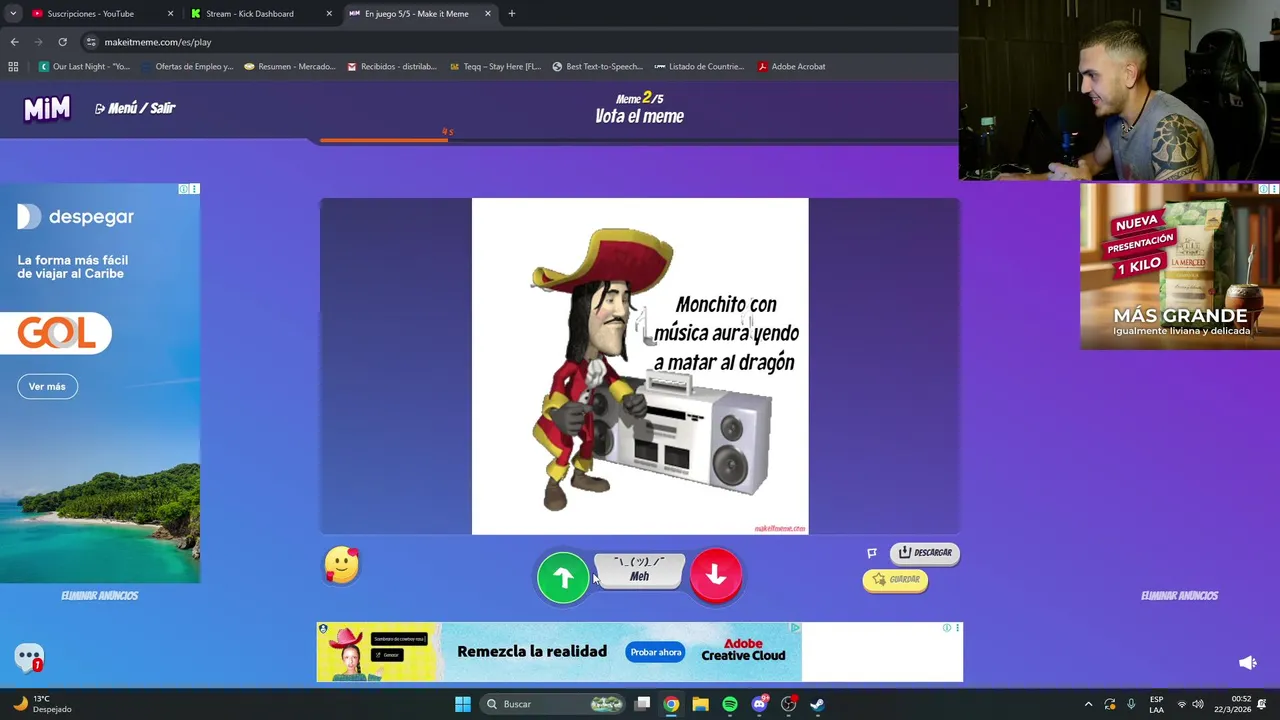Open Teqq - Stay Here bookmark
The height and width of the screenshot is (720, 1280).
(495, 67)
